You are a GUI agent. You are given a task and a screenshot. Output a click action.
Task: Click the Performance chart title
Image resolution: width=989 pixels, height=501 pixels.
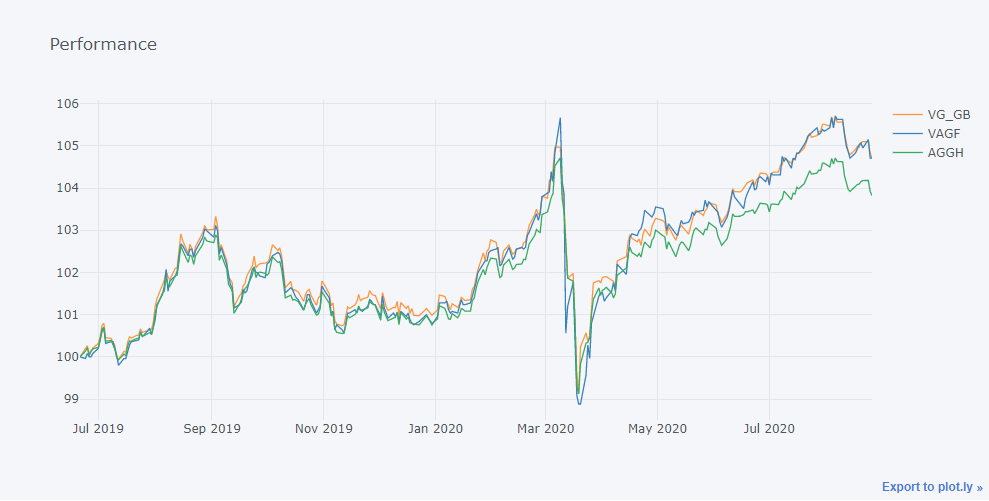[103, 45]
